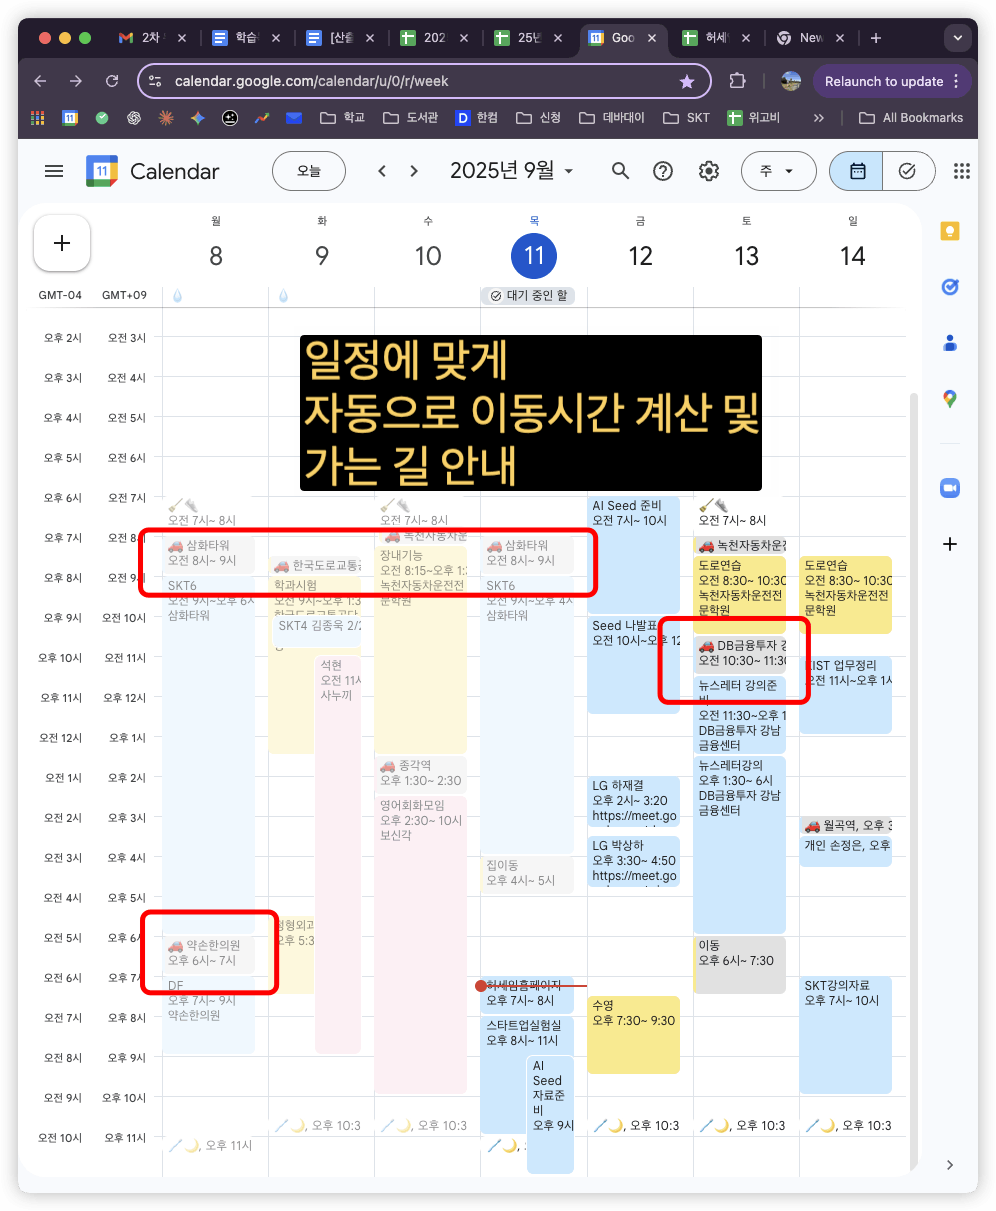Hide side panel chevron at bottom
Screen dimensions: 996x1211
pyautogui.click(x=950, y=1165)
